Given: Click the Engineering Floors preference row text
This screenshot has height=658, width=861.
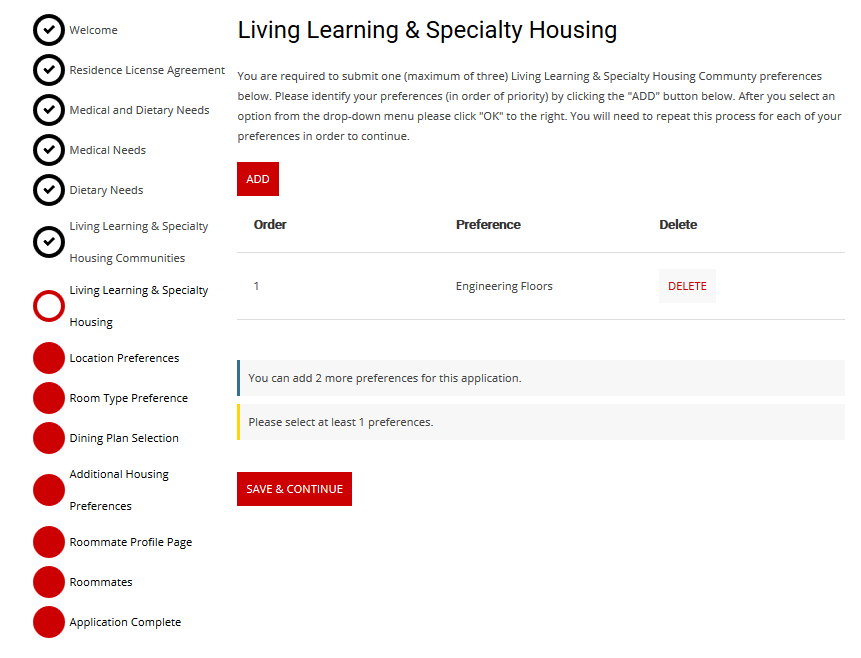Looking at the screenshot, I should click(x=504, y=286).
